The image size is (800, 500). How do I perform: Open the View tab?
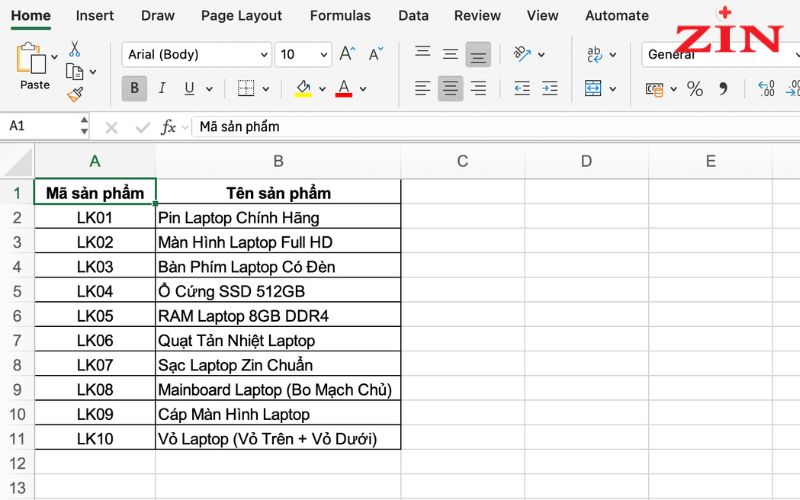[542, 16]
